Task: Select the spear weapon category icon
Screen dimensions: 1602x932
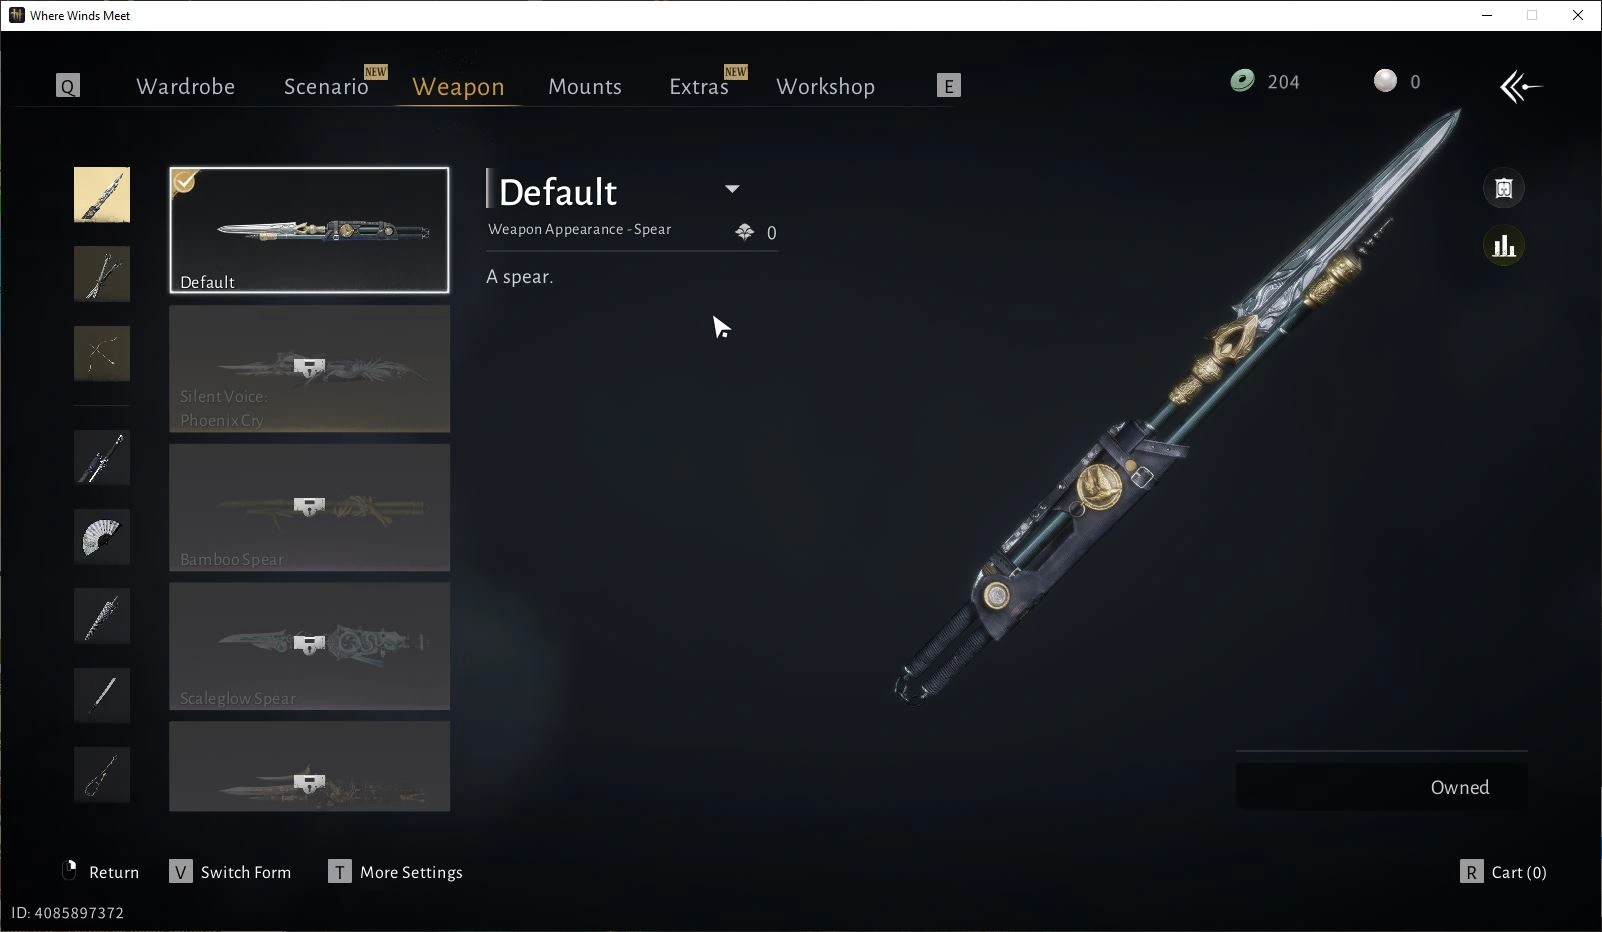Action: (x=102, y=194)
